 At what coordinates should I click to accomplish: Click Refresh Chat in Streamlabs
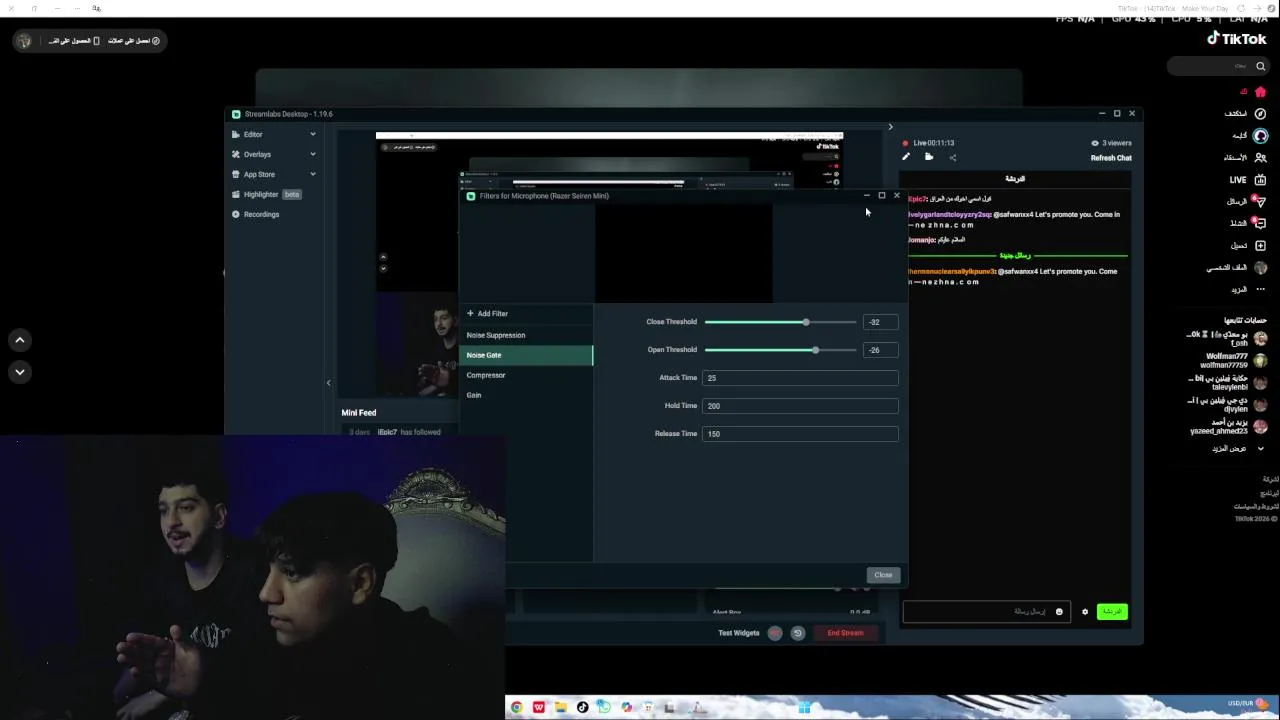click(x=1111, y=158)
